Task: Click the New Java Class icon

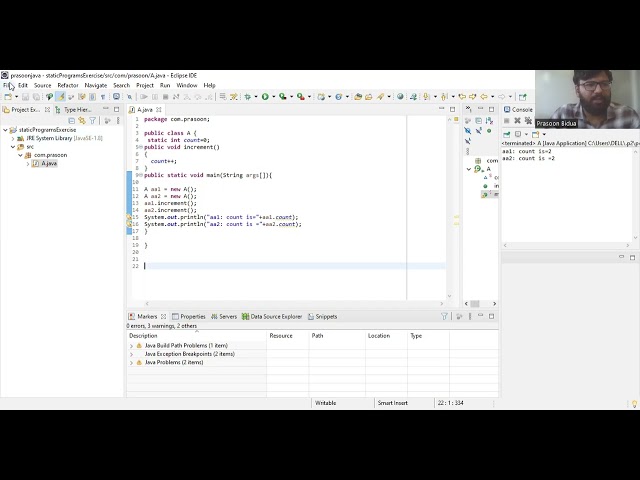Action: (x=338, y=97)
